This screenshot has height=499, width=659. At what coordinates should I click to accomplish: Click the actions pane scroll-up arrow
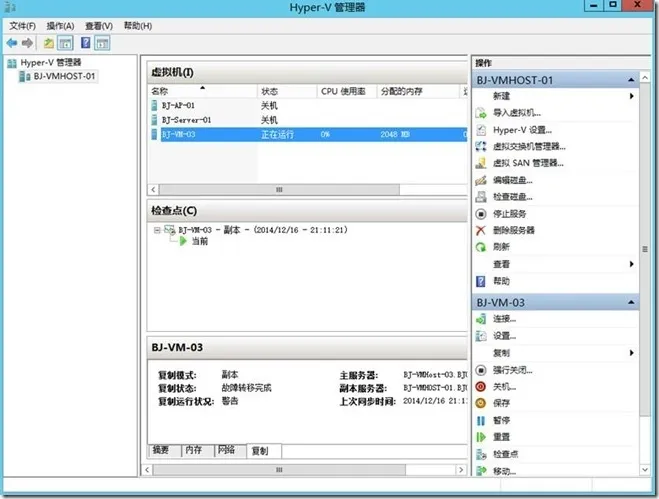[645, 77]
